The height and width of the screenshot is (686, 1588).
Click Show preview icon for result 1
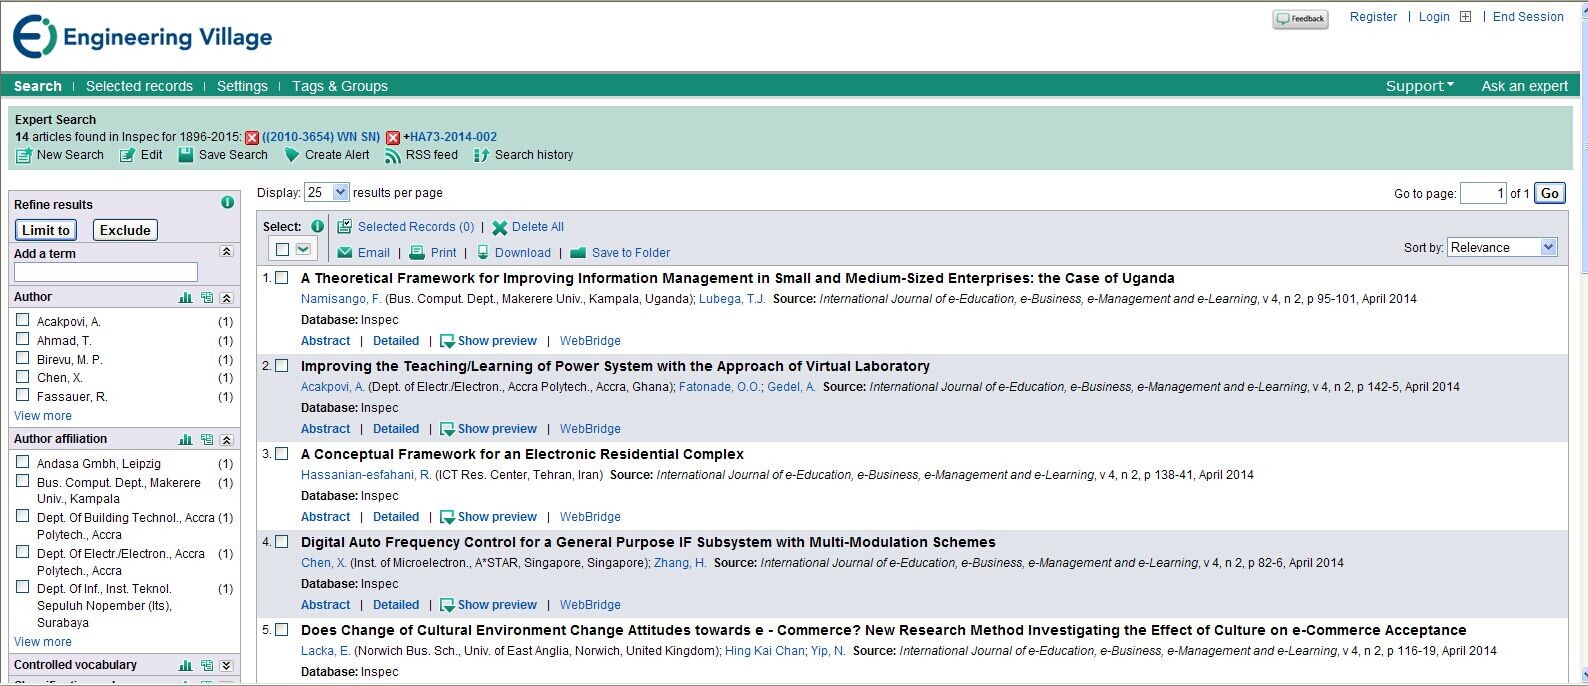(447, 342)
